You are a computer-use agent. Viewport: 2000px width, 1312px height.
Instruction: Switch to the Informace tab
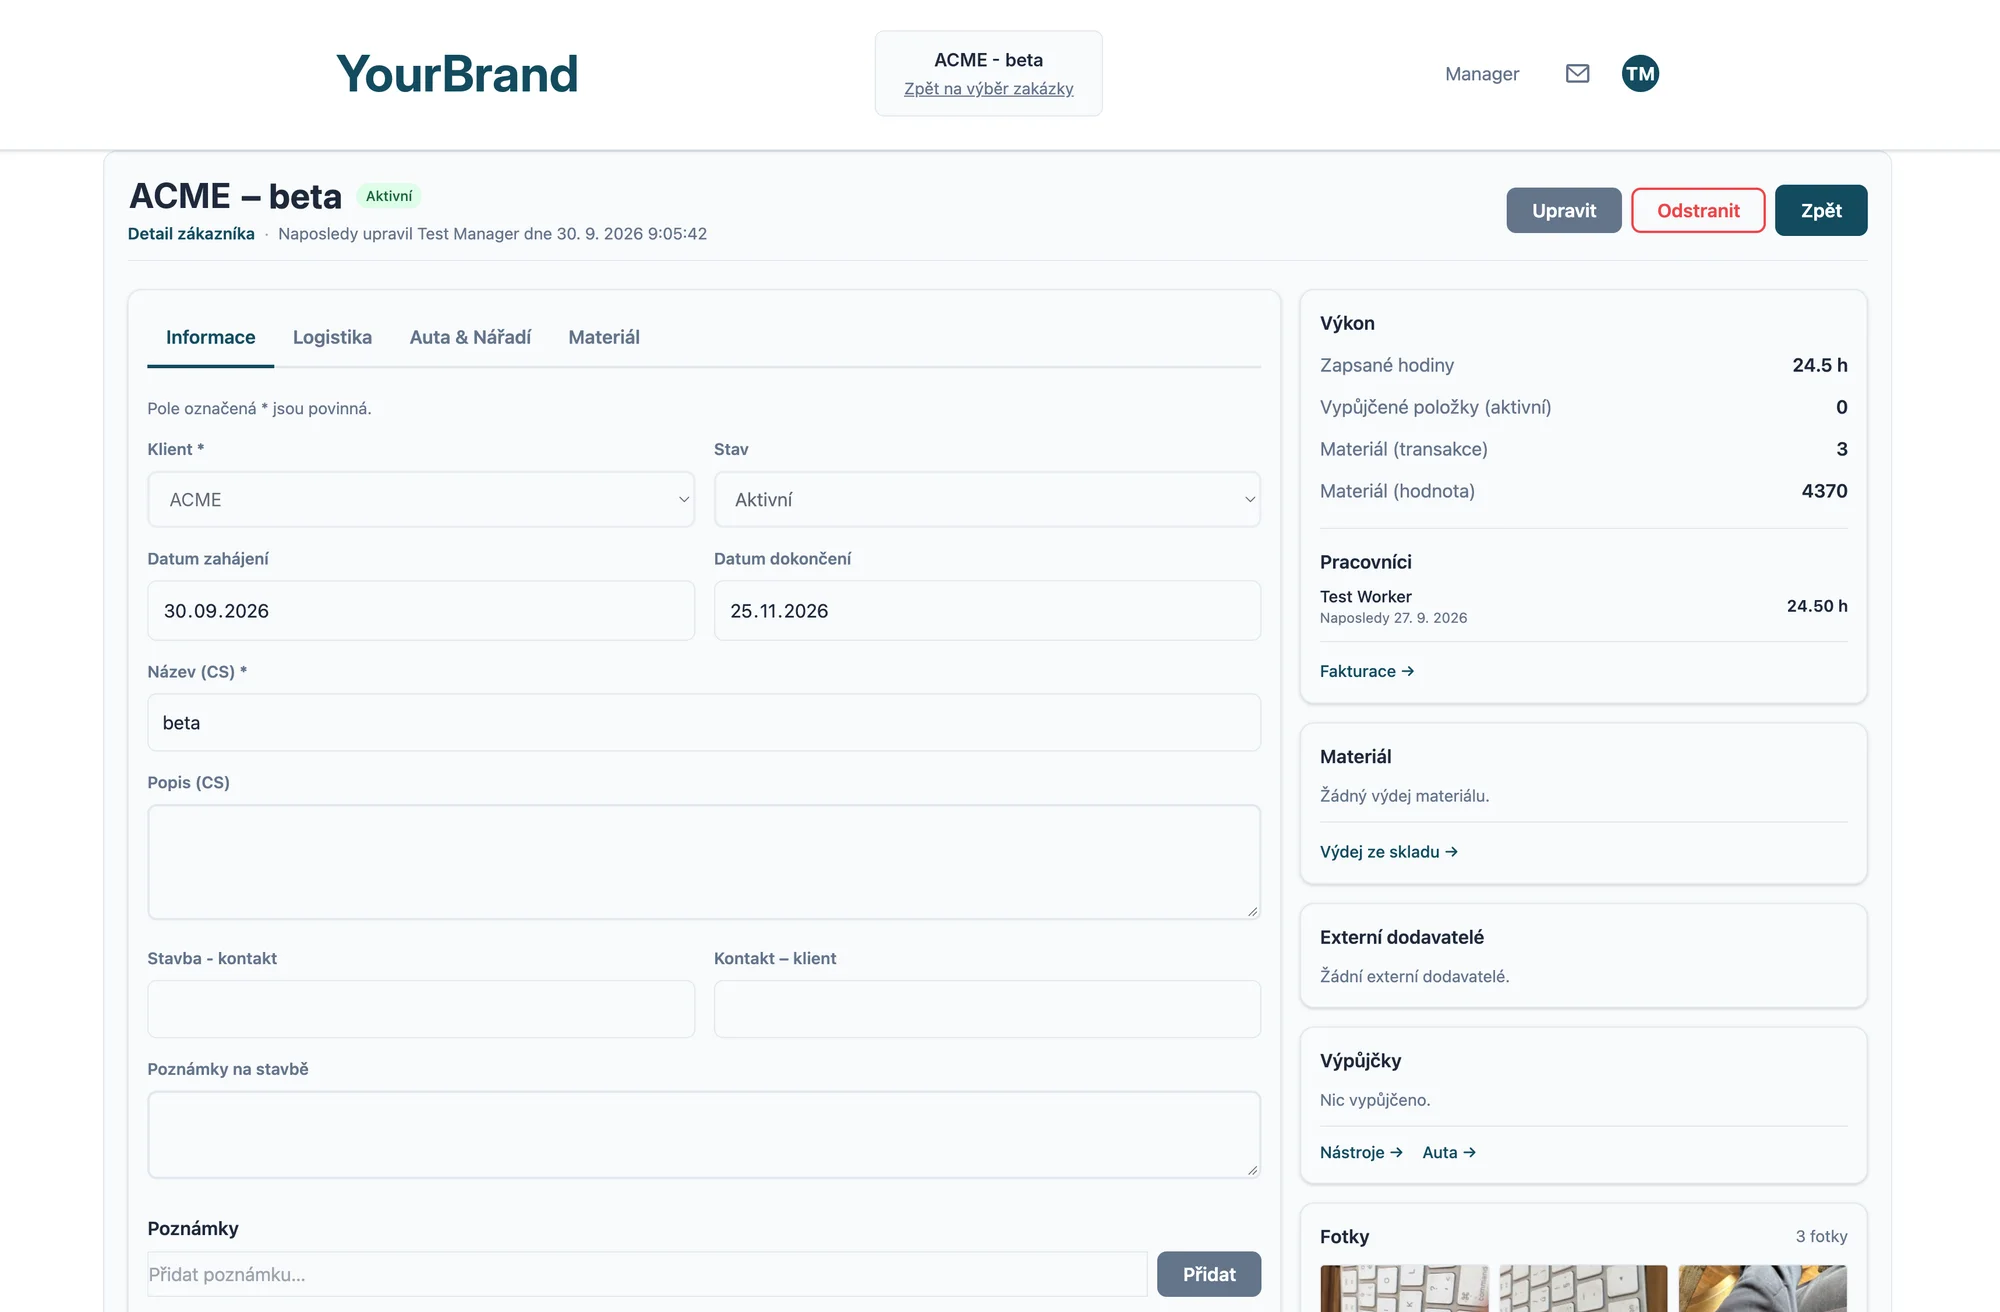click(210, 337)
